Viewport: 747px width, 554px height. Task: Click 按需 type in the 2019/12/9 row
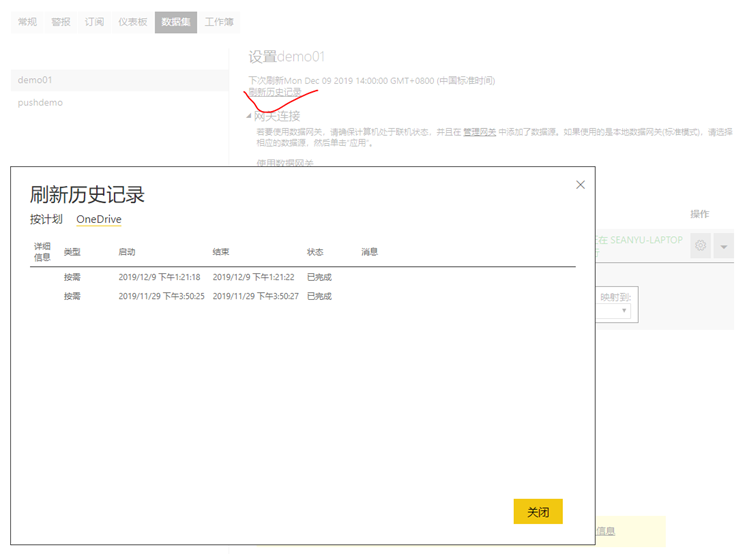point(72,277)
